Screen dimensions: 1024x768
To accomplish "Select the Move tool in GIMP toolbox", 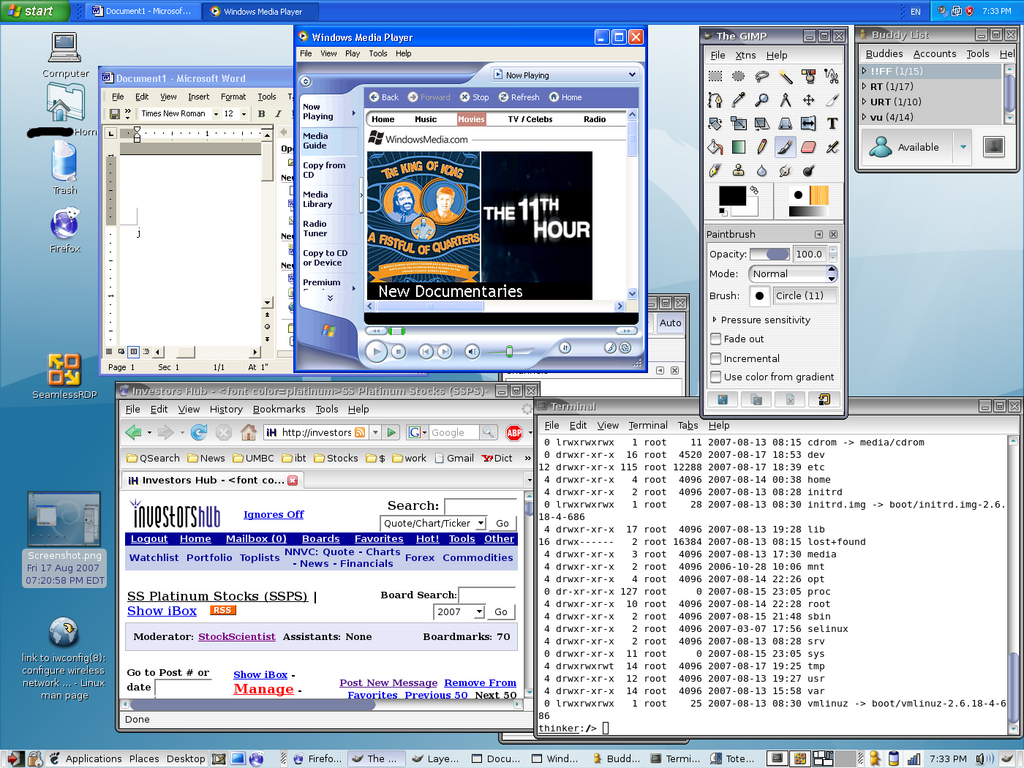I will point(808,100).
